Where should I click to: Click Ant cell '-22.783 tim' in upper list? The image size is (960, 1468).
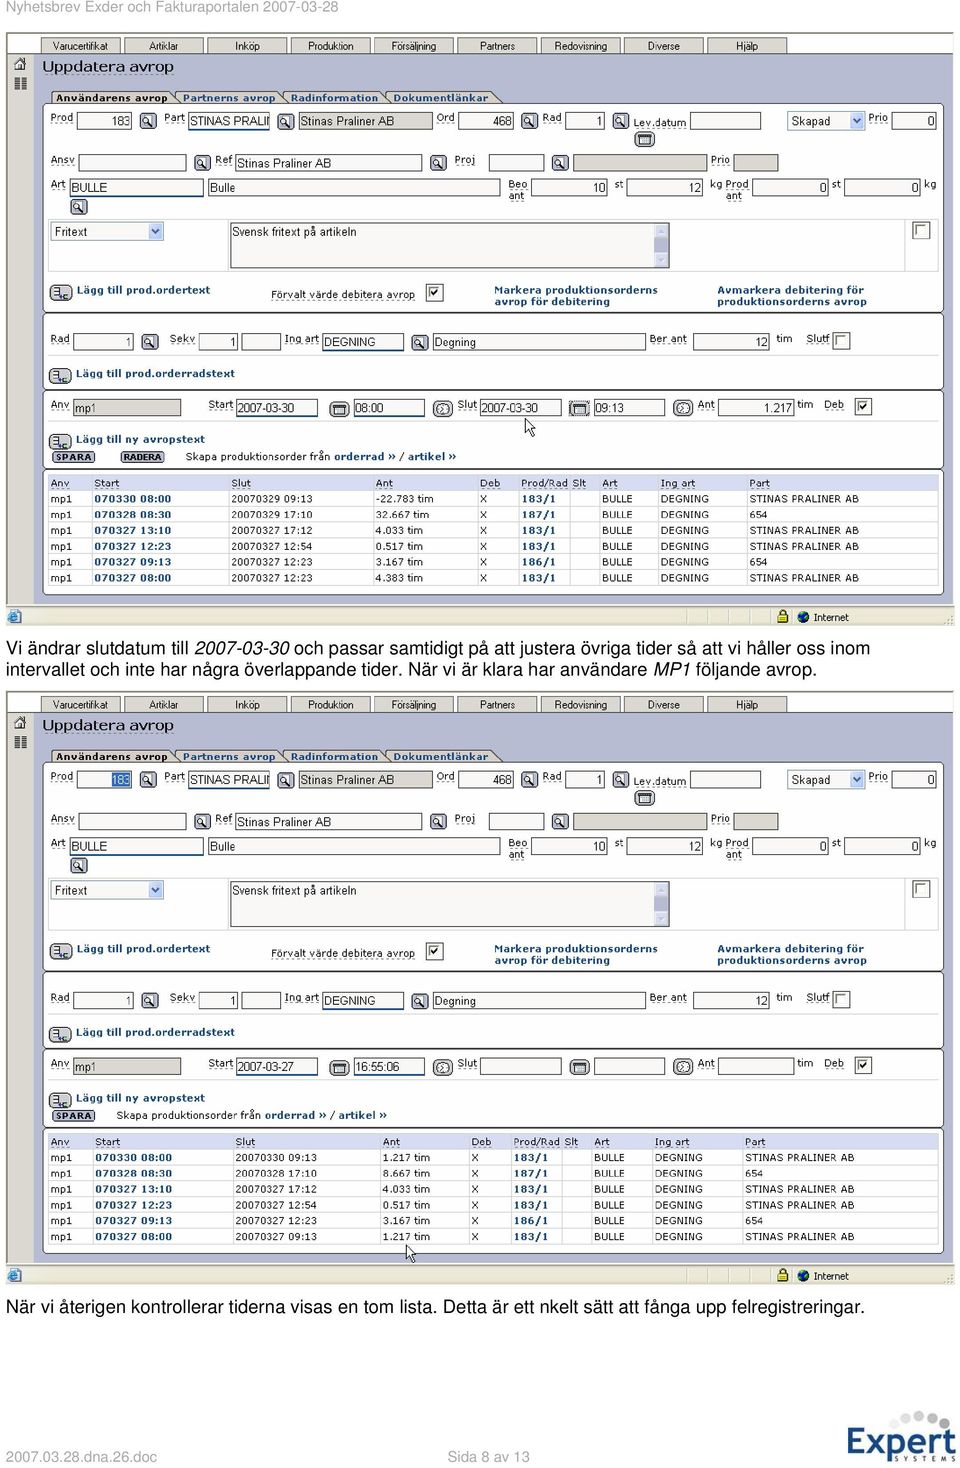point(405,499)
